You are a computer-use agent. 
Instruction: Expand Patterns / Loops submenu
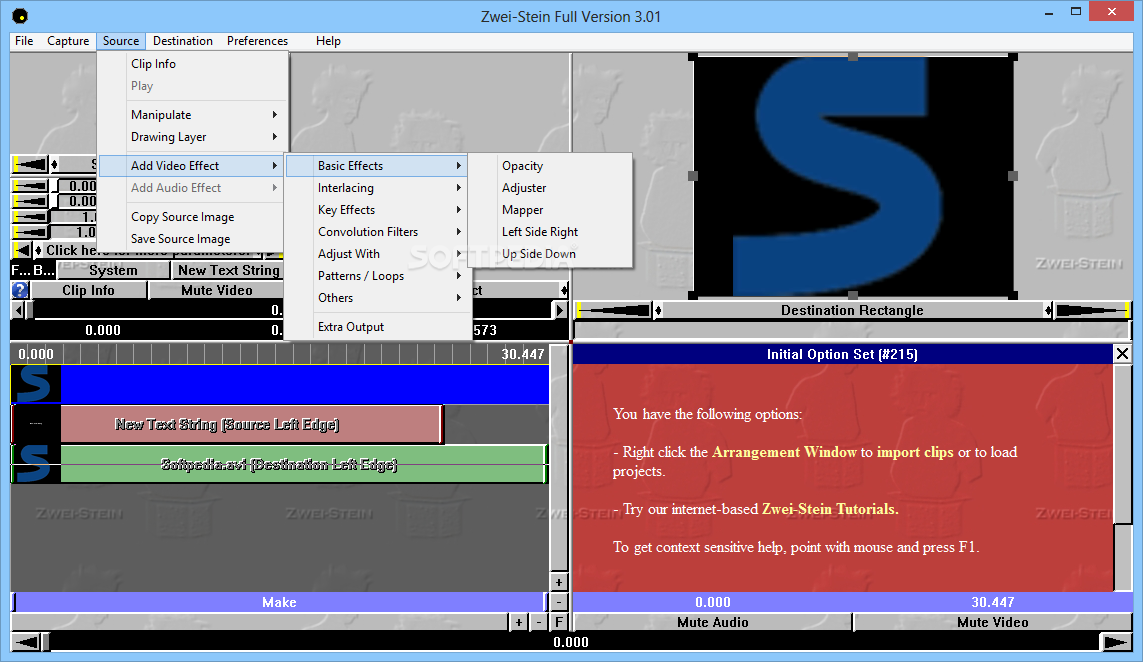[377, 276]
